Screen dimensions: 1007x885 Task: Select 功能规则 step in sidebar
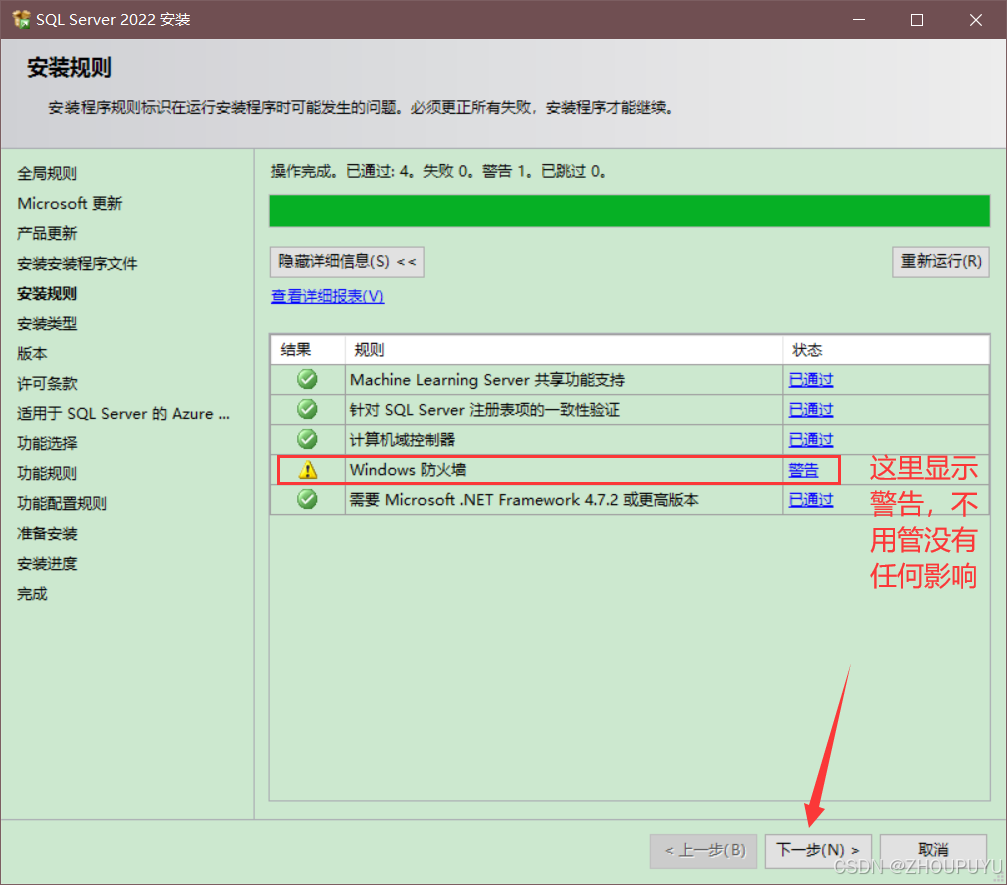tap(47, 473)
